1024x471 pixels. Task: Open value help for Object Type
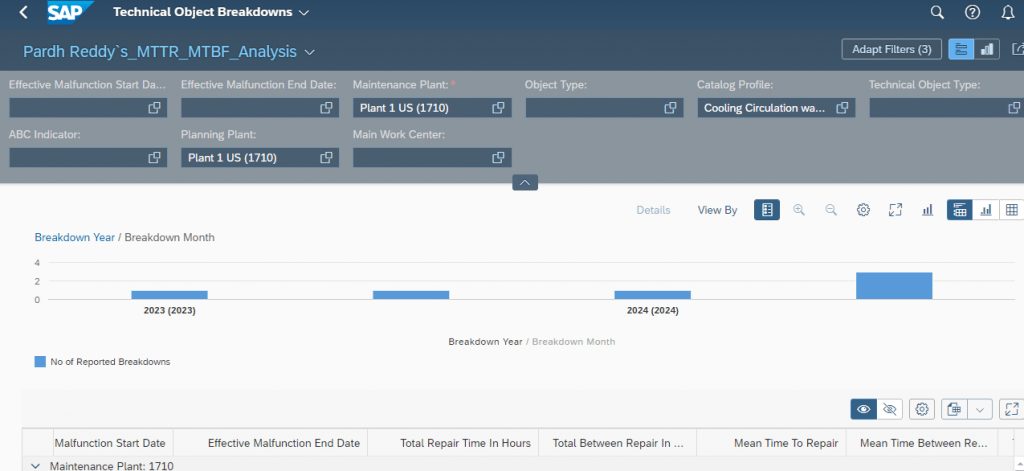click(x=670, y=108)
